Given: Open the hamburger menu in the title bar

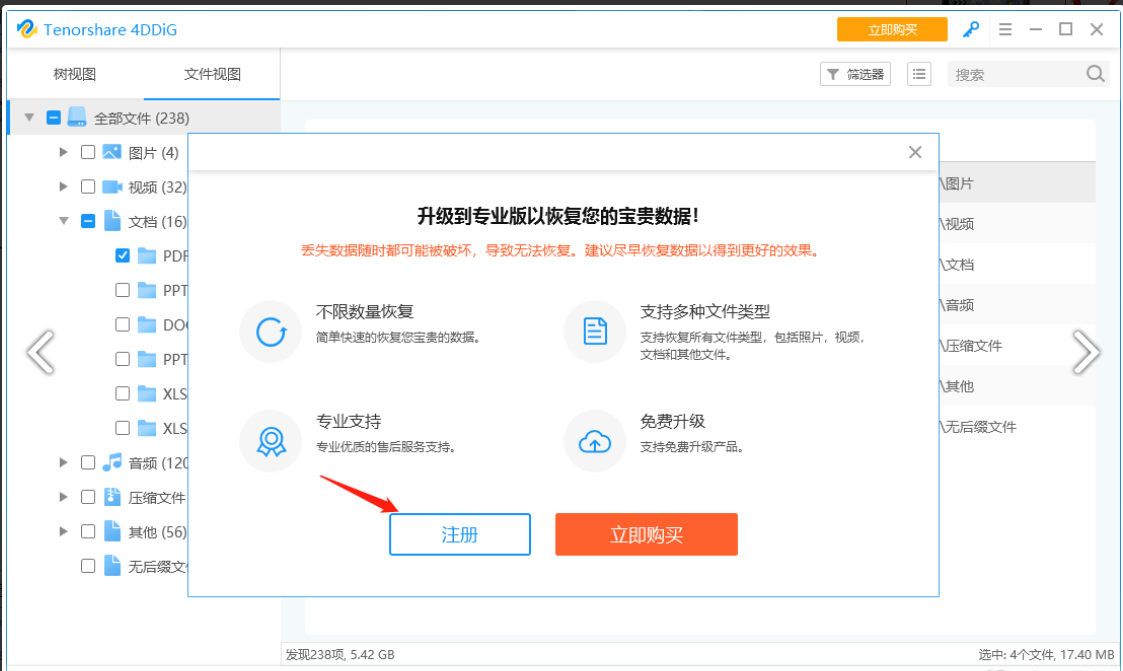Looking at the screenshot, I should click(1005, 29).
